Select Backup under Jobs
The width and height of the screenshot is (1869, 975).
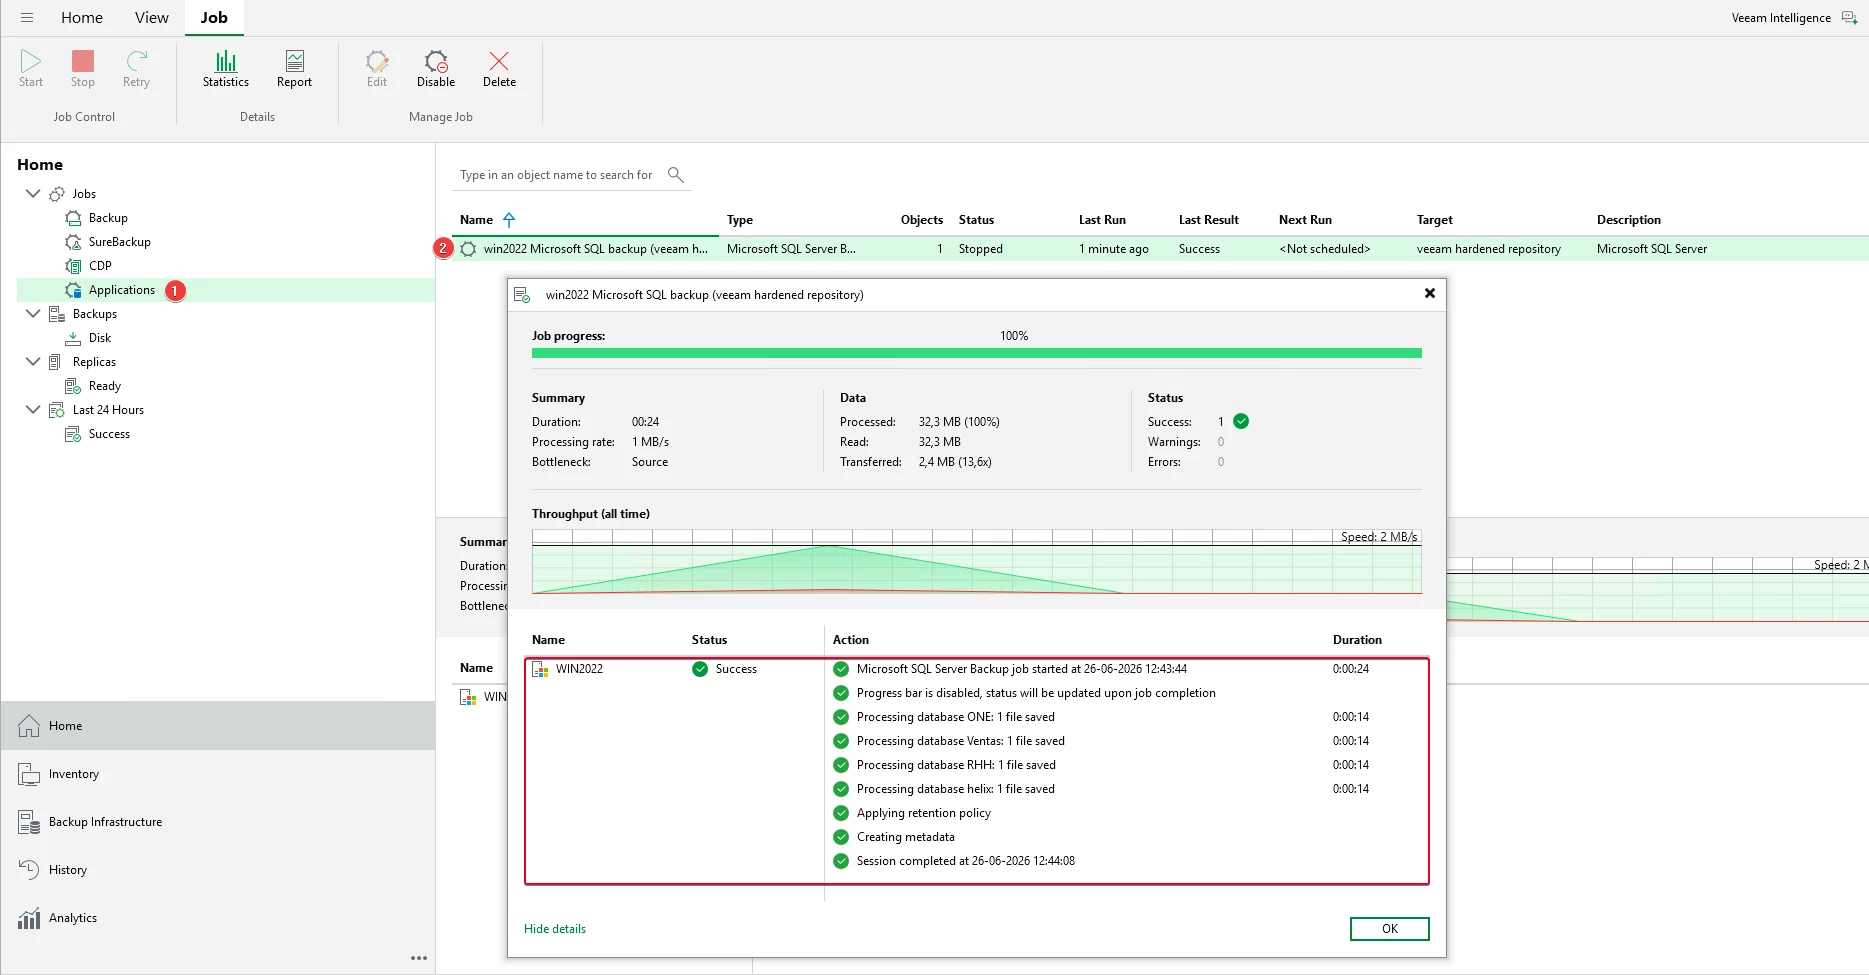pyautogui.click(x=108, y=218)
